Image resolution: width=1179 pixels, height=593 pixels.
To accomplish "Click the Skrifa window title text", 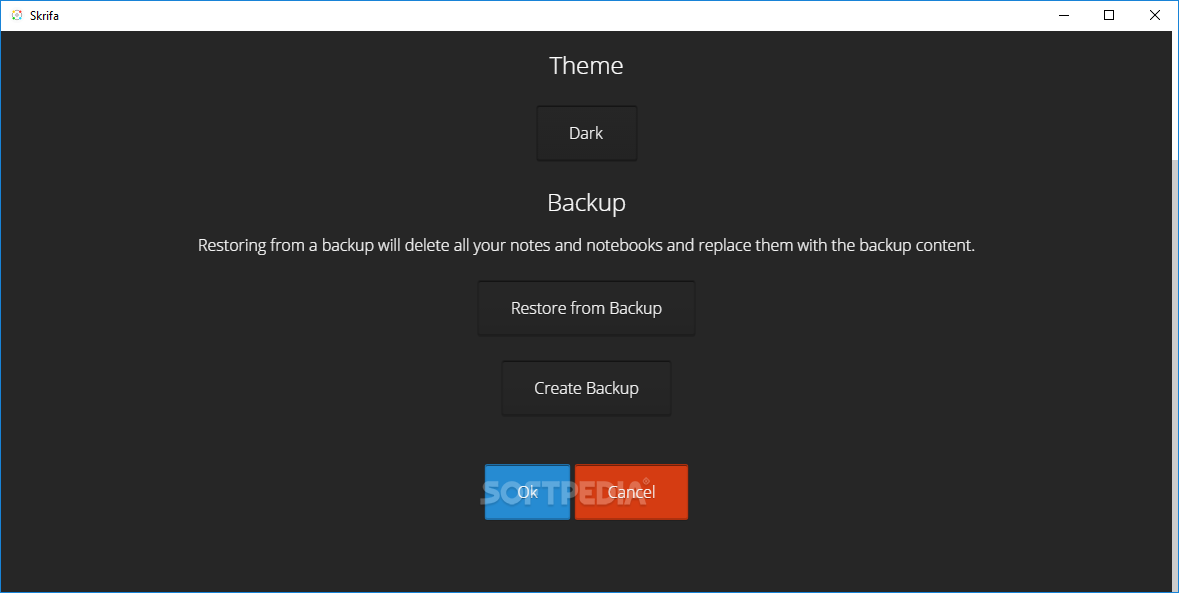I will [x=44, y=15].
